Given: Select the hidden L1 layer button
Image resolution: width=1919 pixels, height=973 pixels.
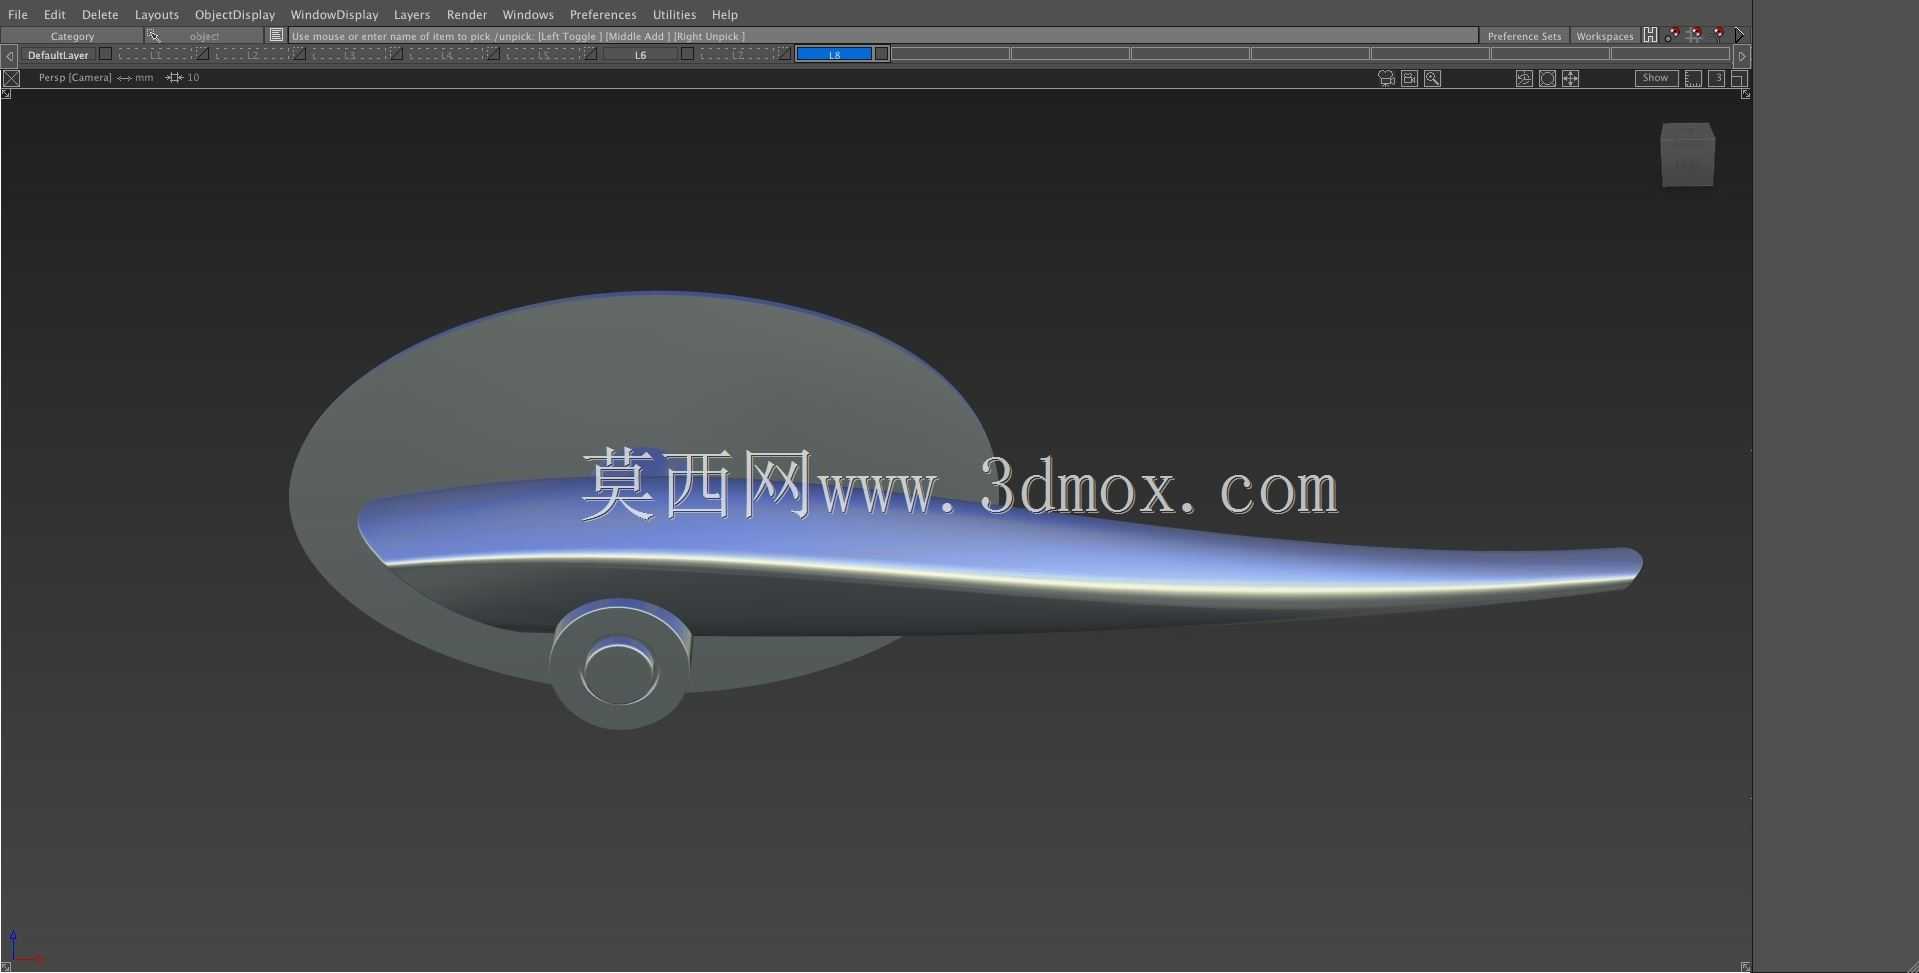Looking at the screenshot, I should coord(155,55).
